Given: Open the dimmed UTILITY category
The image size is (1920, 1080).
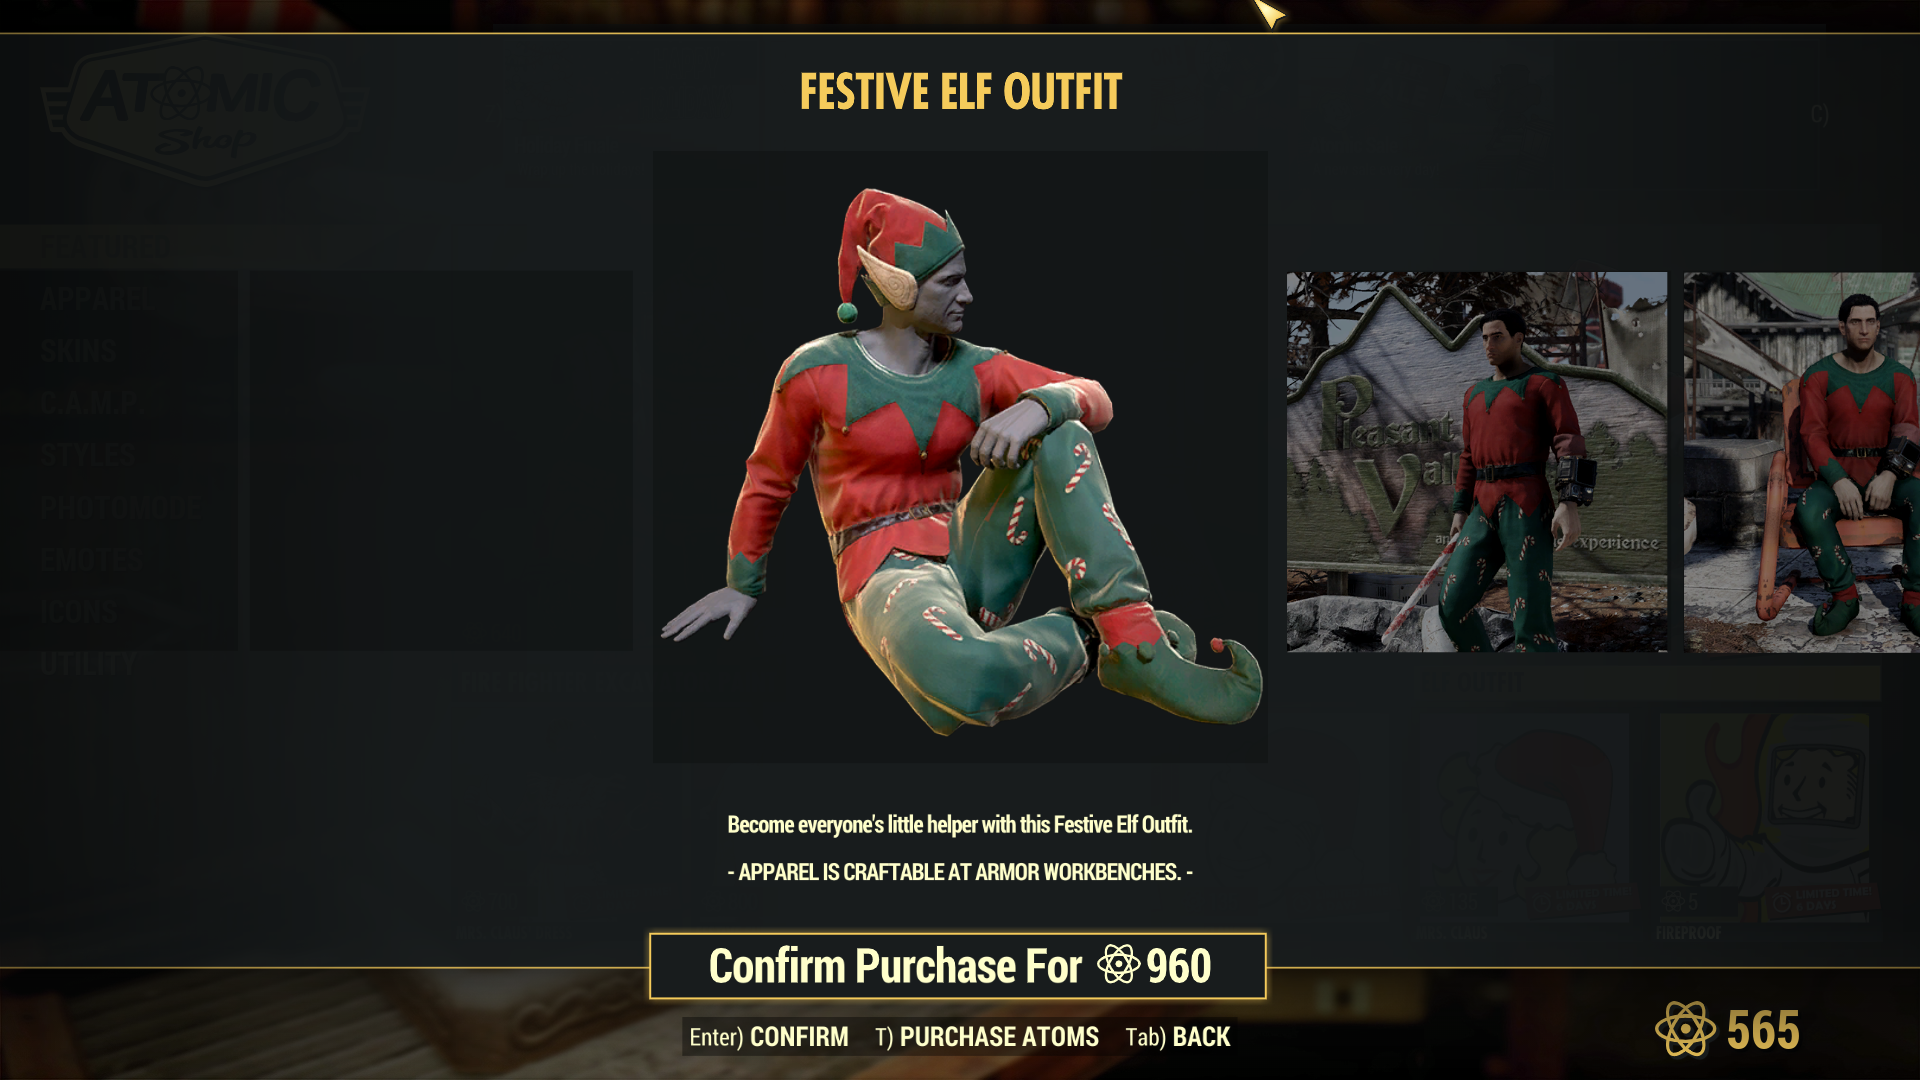Looking at the screenshot, I should (88, 665).
